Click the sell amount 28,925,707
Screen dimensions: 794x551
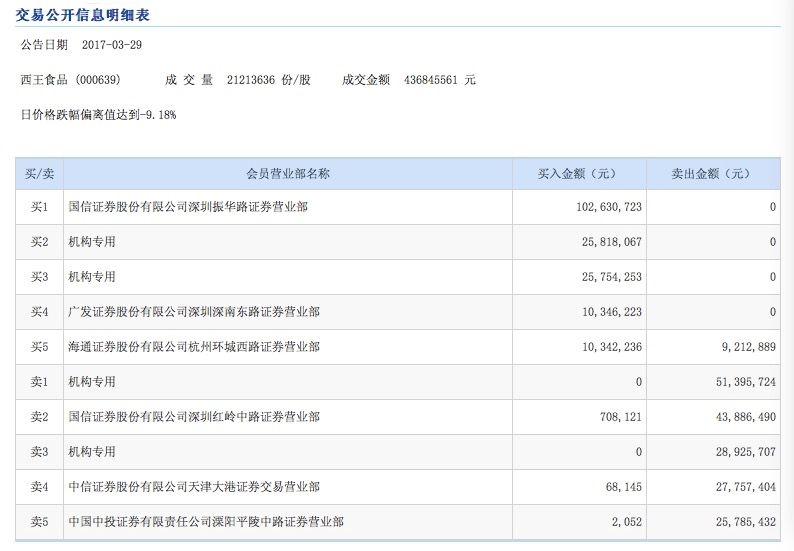746,451
